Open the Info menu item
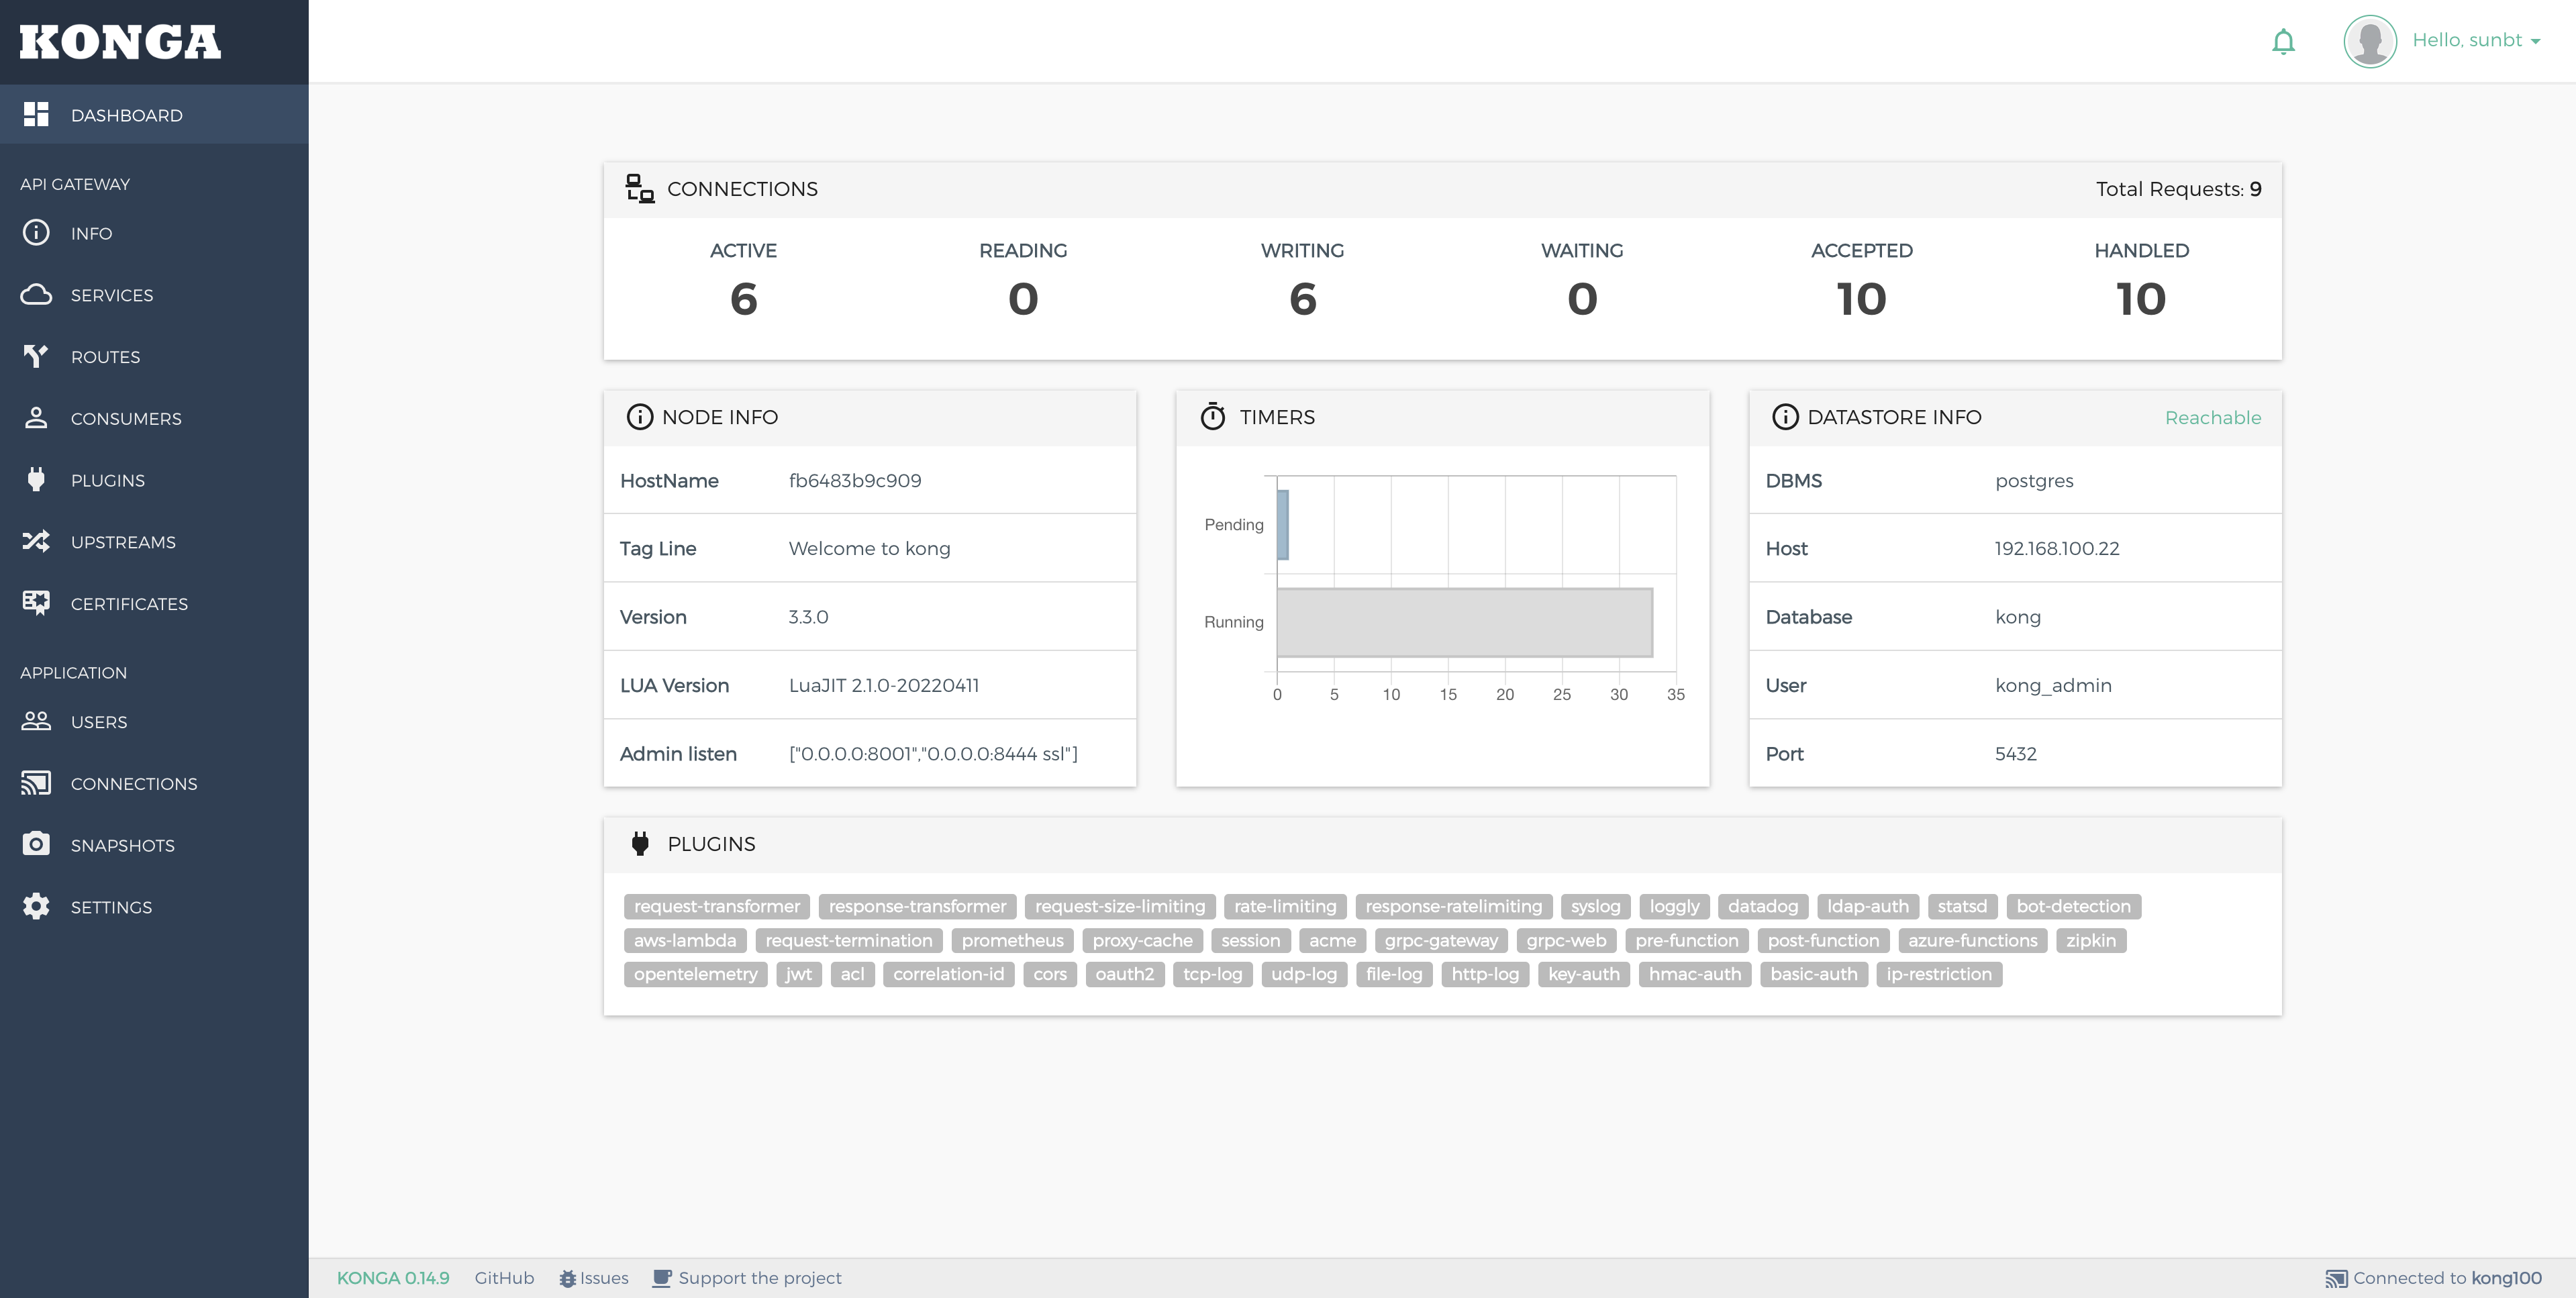The width and height of the screenshot is (2576, 1298). point(91,233)
